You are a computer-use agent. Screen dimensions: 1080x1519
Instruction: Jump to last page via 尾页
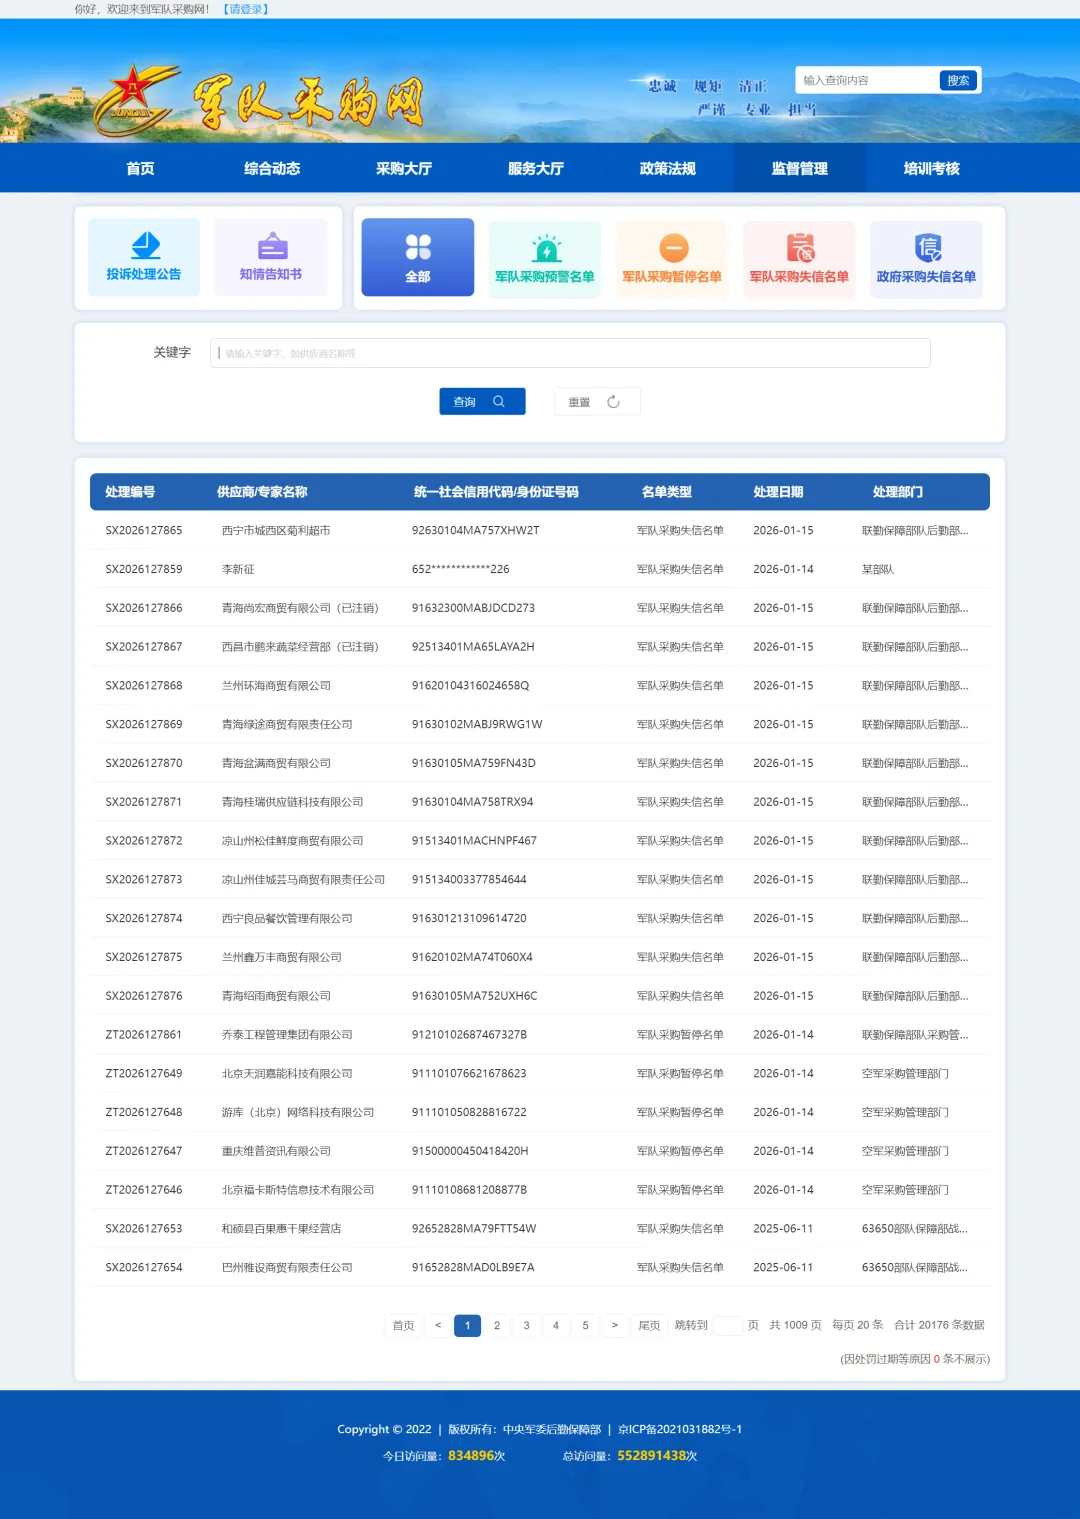649,1325
